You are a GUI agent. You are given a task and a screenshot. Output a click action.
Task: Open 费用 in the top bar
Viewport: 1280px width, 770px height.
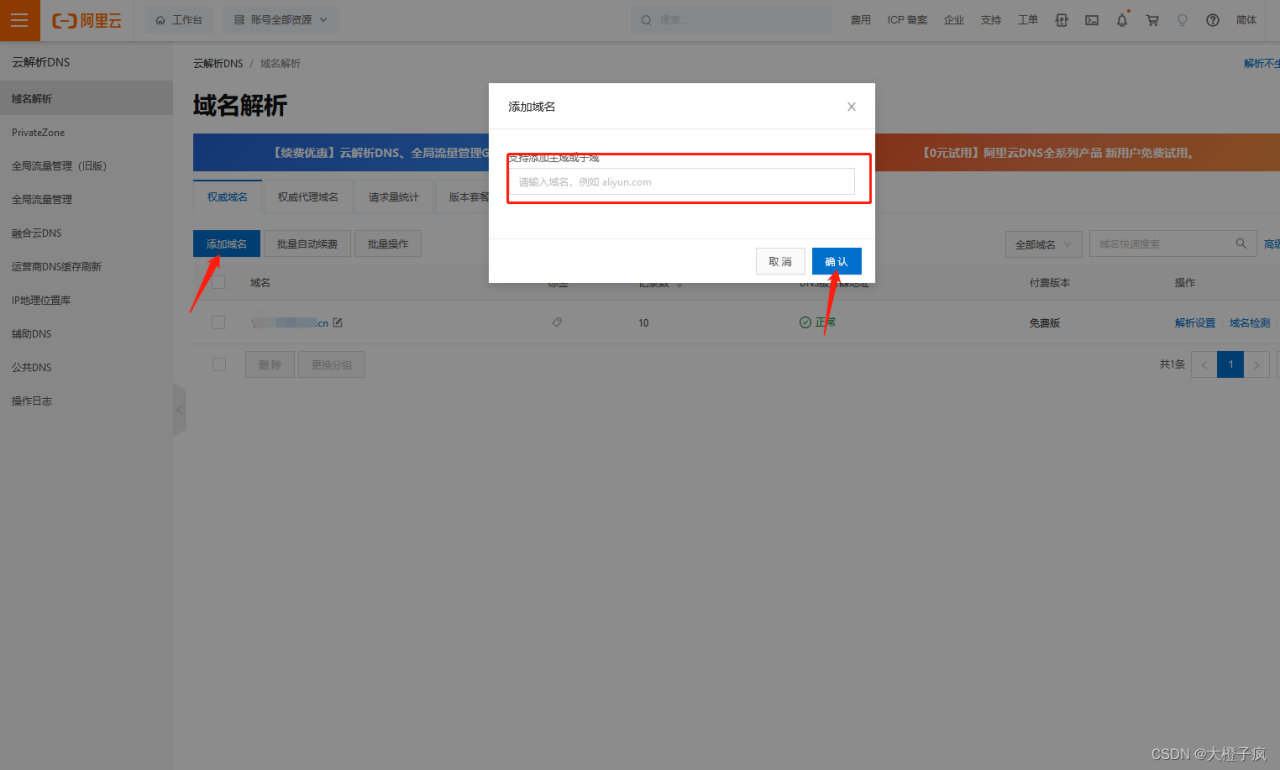861,20
